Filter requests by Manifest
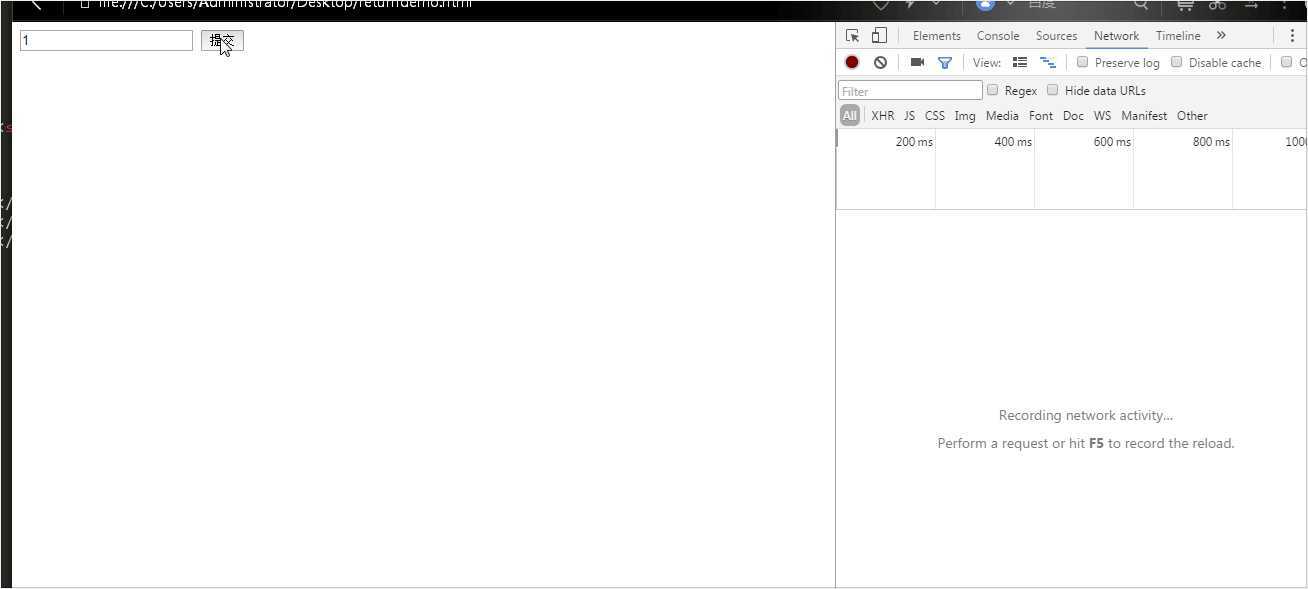1308x589 pixels. click(1144, 116)
